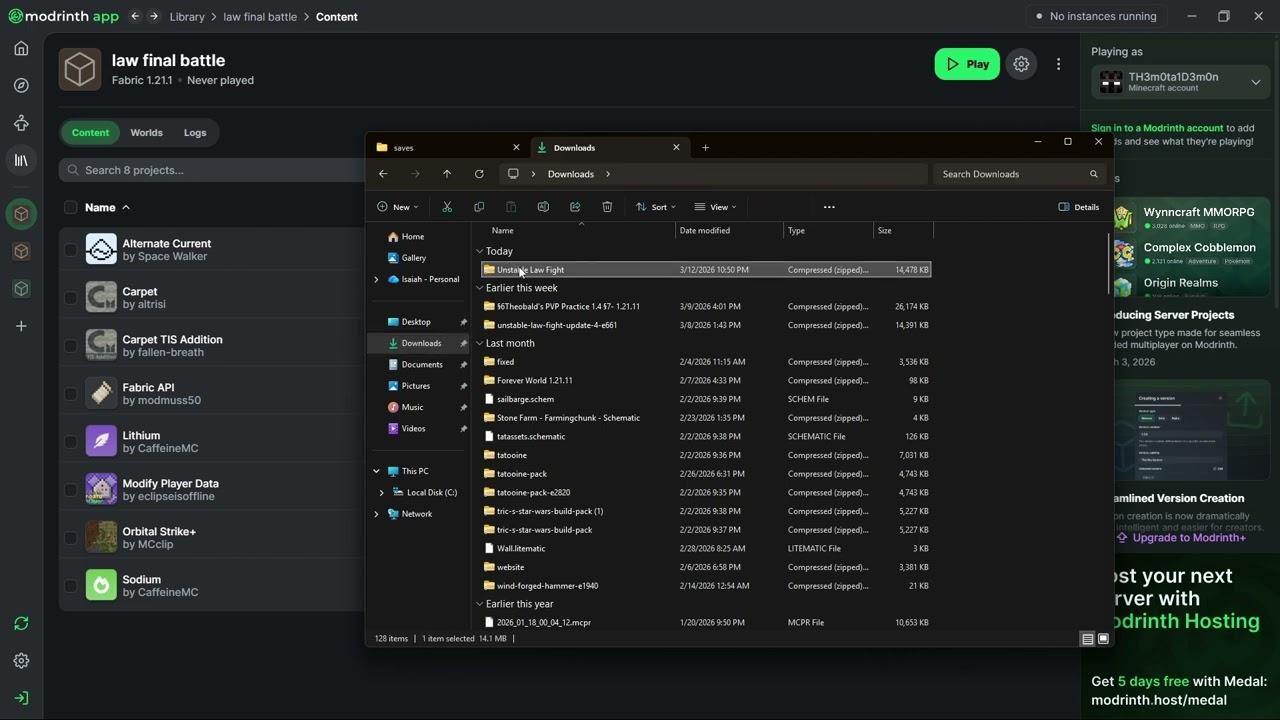Open See more options in File Explorer toolbar
Image resolution: width=1280 pixels, height=720 pixels.
tap(829, 207)
